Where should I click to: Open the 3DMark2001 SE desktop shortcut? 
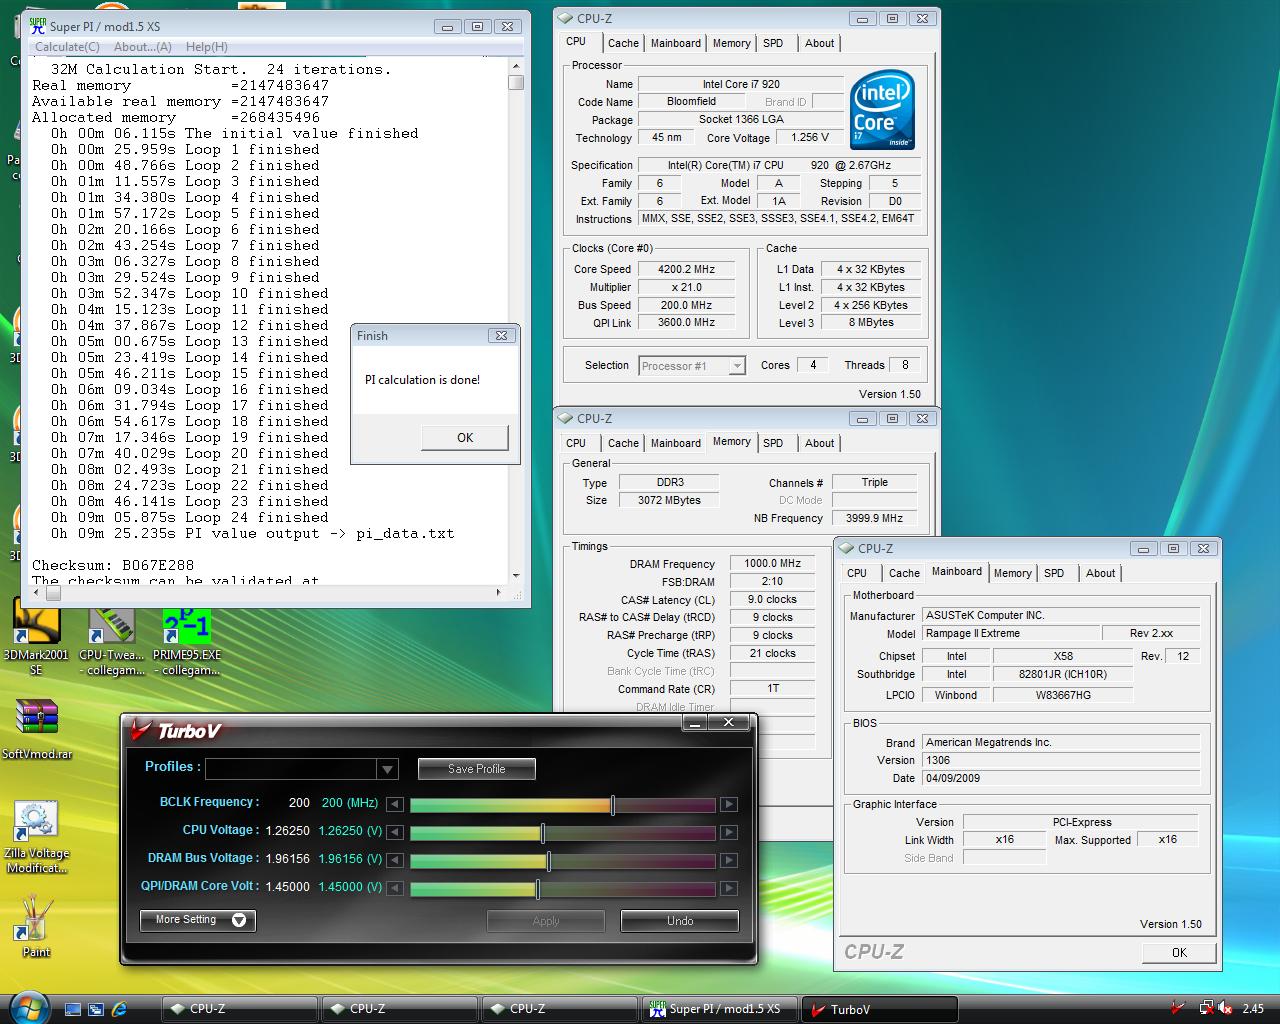35,623
